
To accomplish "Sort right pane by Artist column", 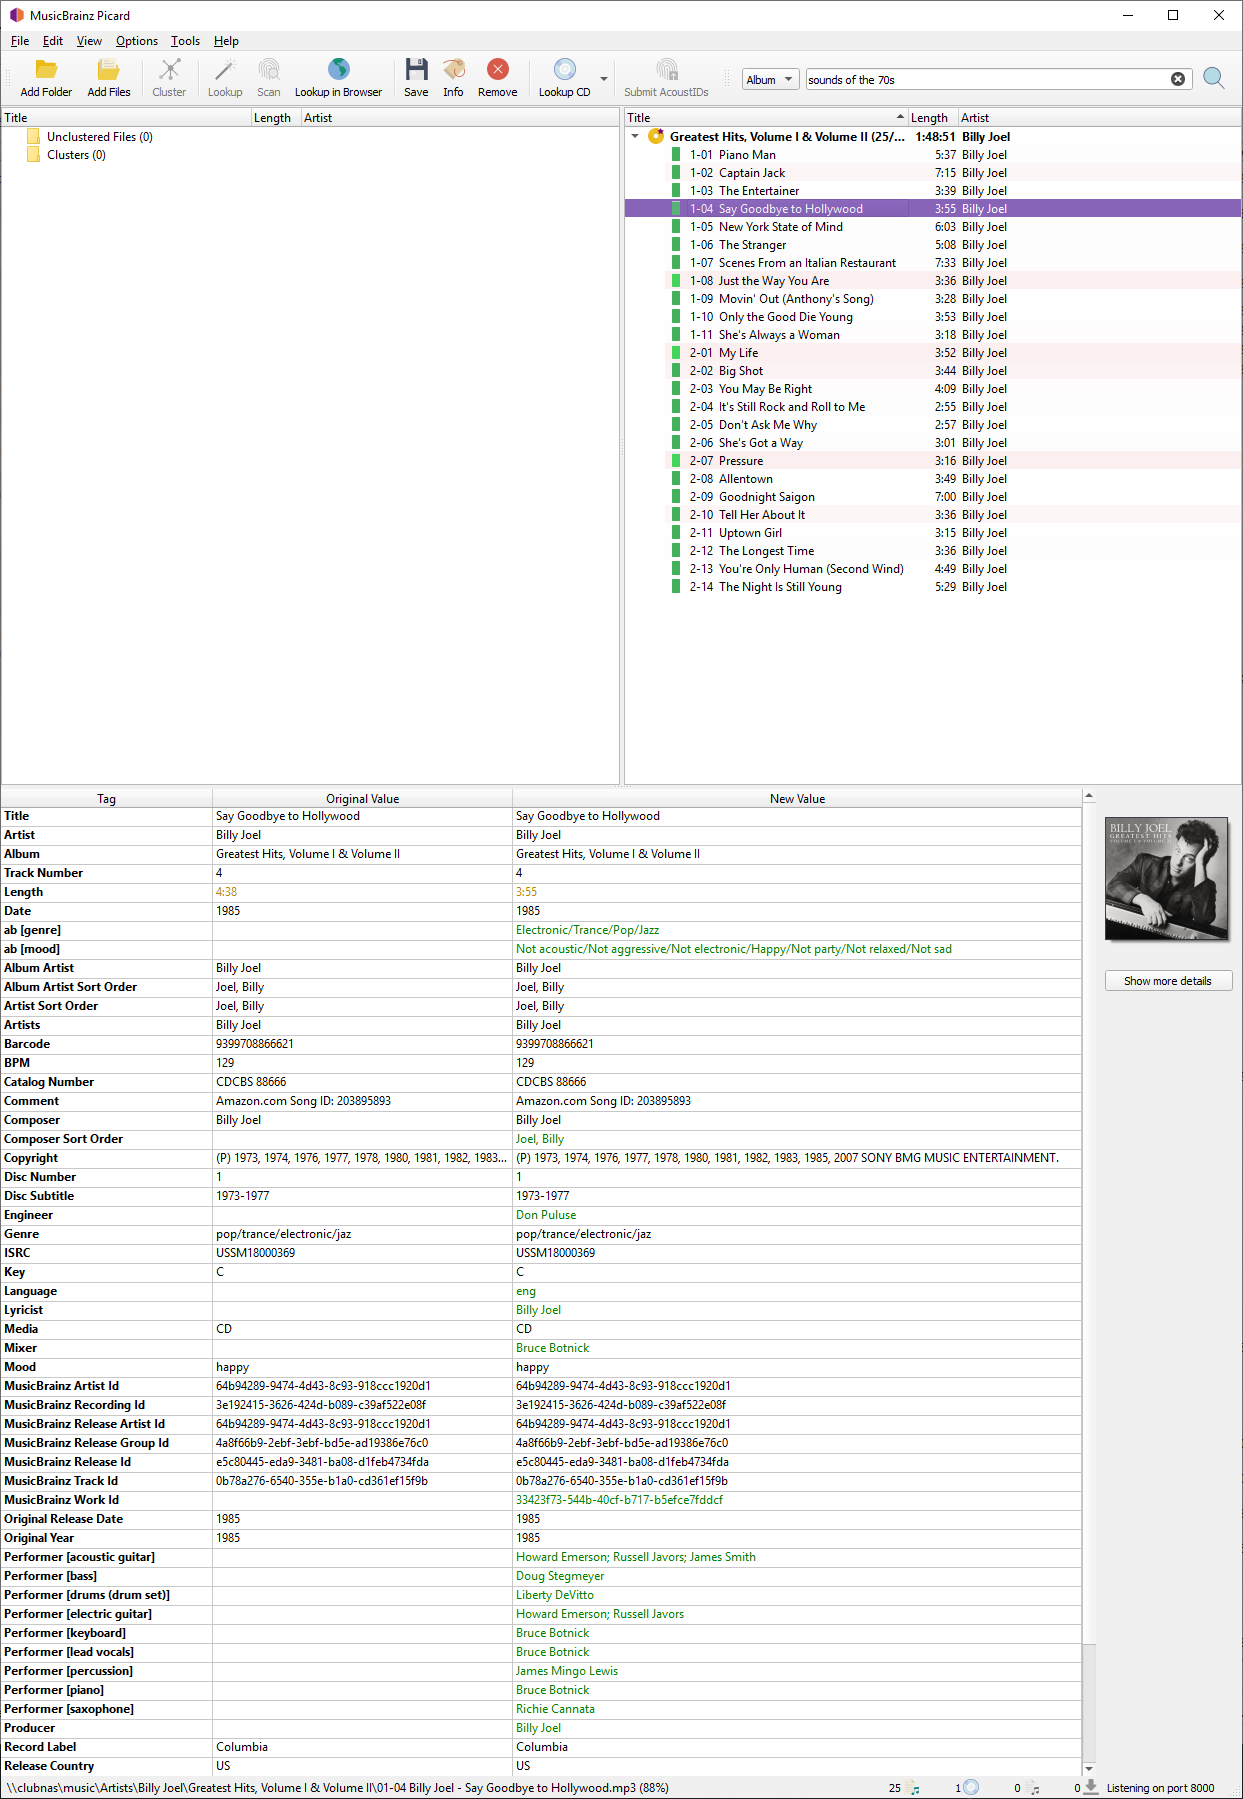I will [1100, 117].
